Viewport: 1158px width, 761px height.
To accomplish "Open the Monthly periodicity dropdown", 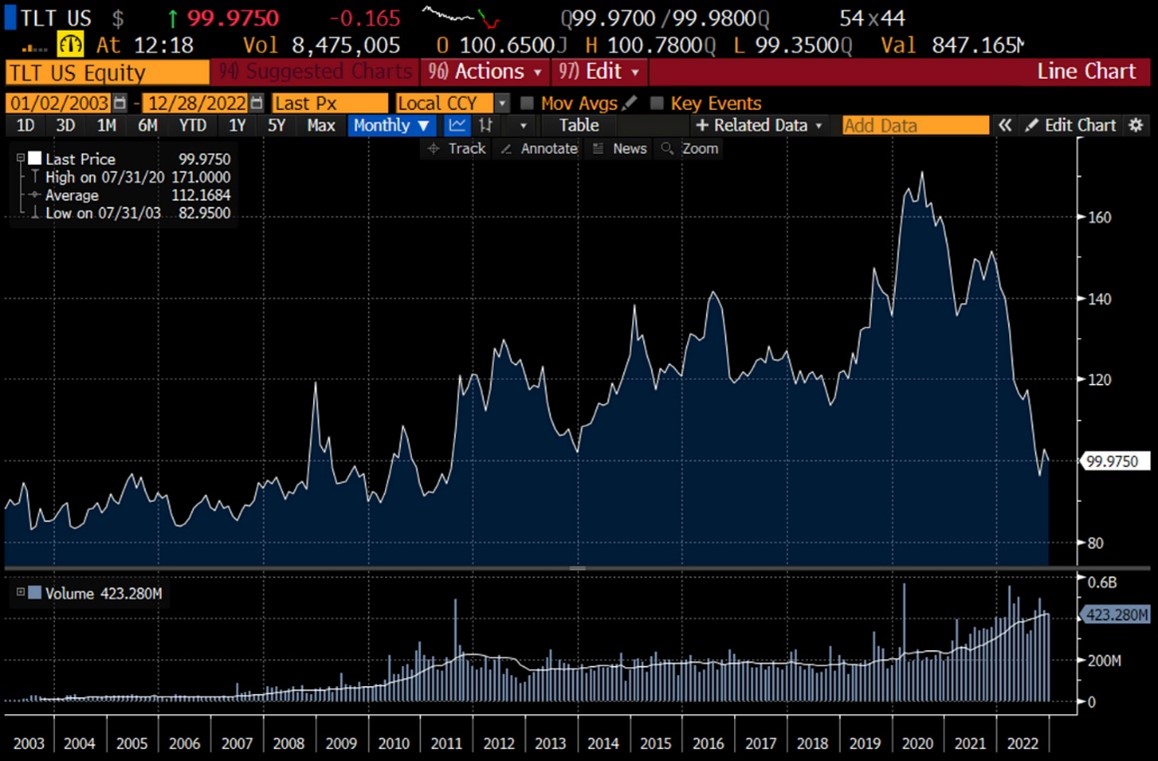I will 391,125.
